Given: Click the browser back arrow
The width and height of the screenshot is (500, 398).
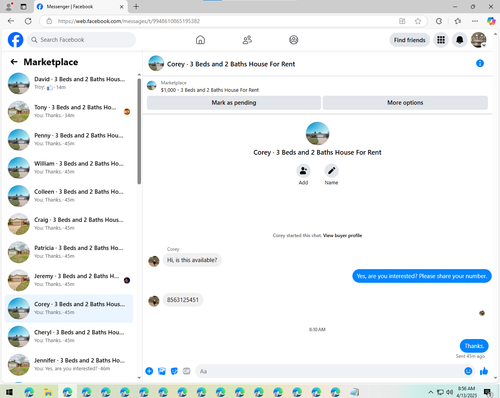Looking at the screenshot, I should click(11, 21).
